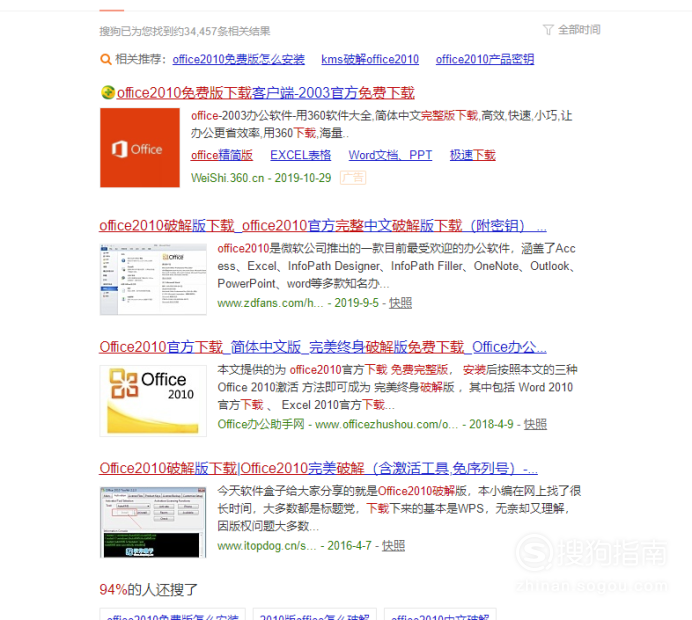Click the itopdog activation tool thumbnail
692x620 pixels.
click(153, 522)
